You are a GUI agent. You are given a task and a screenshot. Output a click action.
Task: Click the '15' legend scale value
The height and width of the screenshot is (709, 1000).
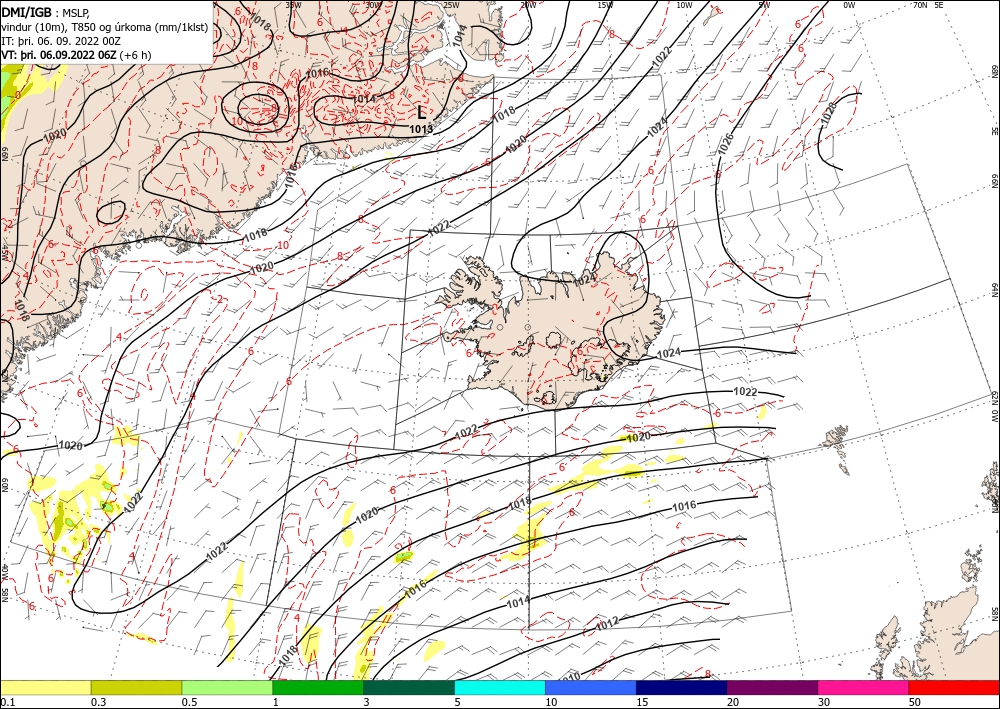(642, 702)
